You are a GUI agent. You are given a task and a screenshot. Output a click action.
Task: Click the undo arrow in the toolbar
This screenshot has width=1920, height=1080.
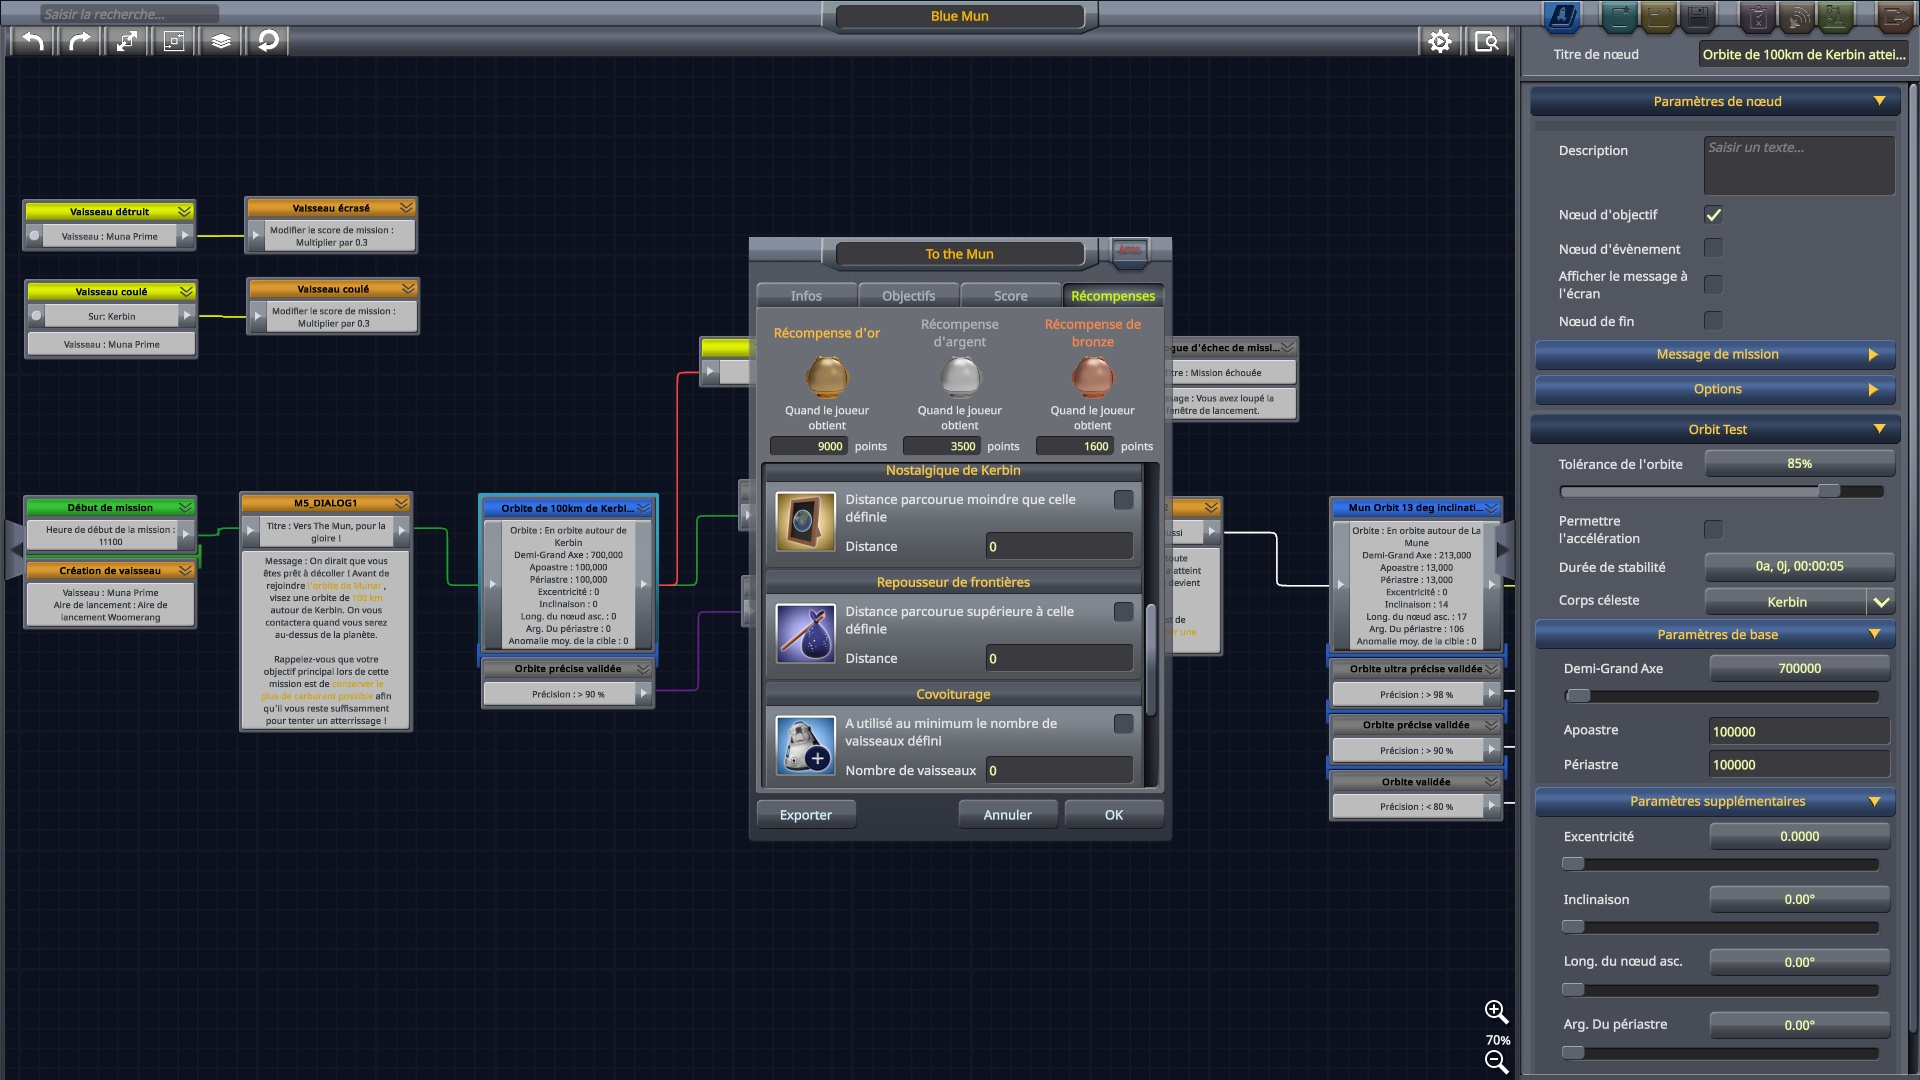click(33, 41)
